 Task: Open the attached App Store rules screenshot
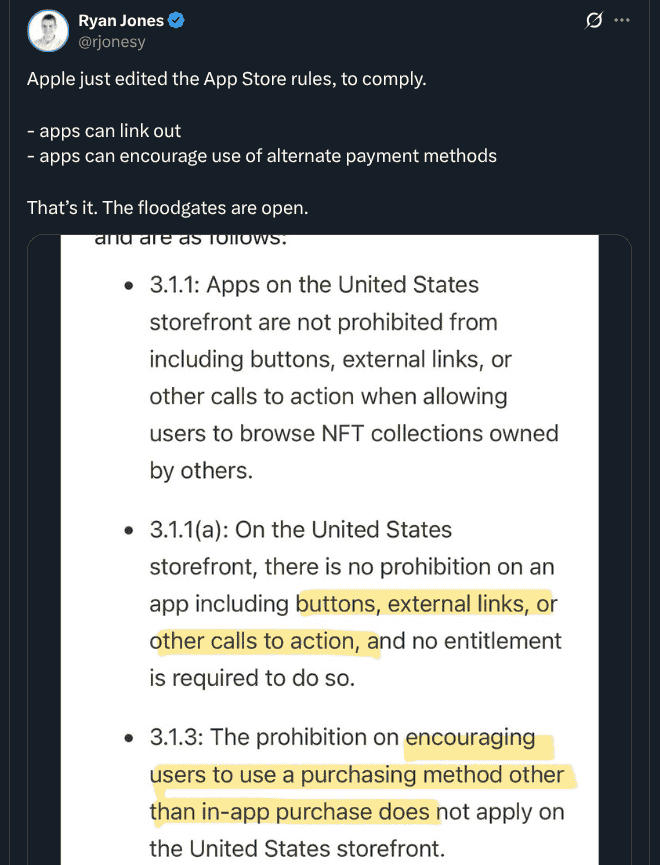tap(330, 550)
